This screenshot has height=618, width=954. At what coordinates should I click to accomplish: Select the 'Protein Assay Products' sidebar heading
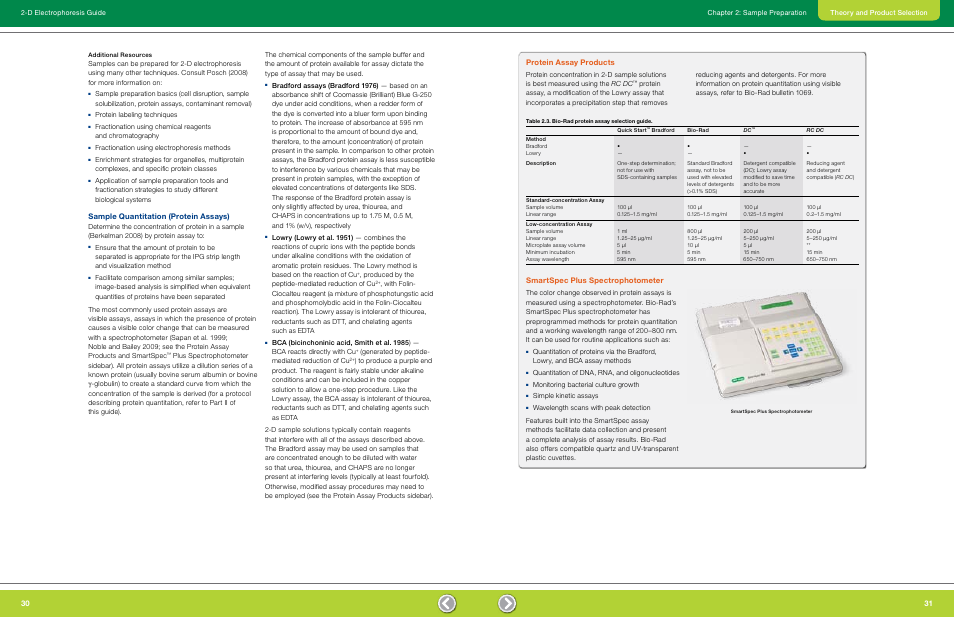point(570,62)
